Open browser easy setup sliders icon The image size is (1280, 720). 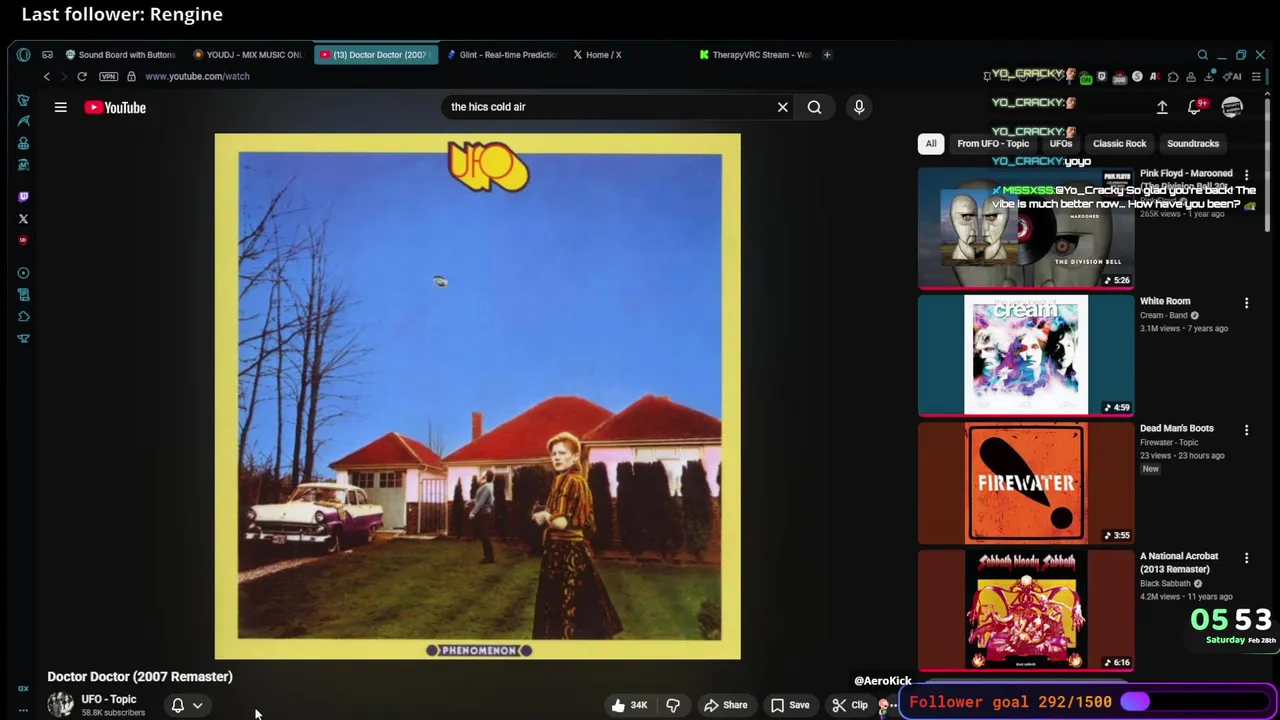point(1256,77)
